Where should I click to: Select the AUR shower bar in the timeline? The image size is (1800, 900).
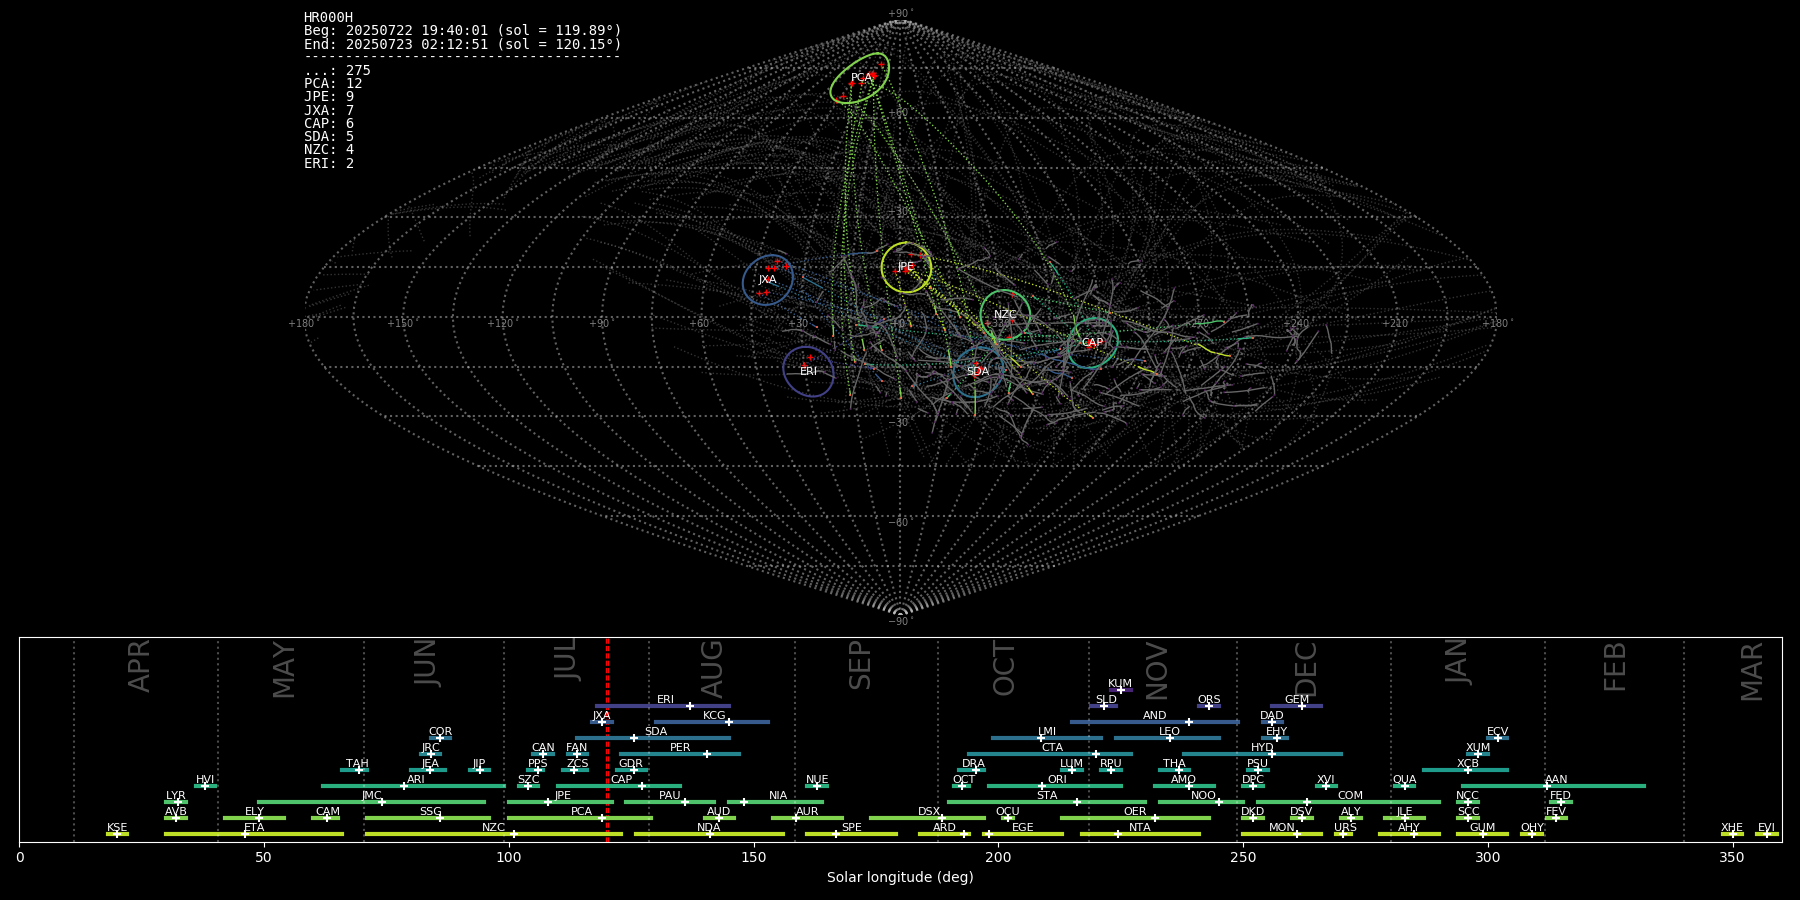click(x=807, y=818)
